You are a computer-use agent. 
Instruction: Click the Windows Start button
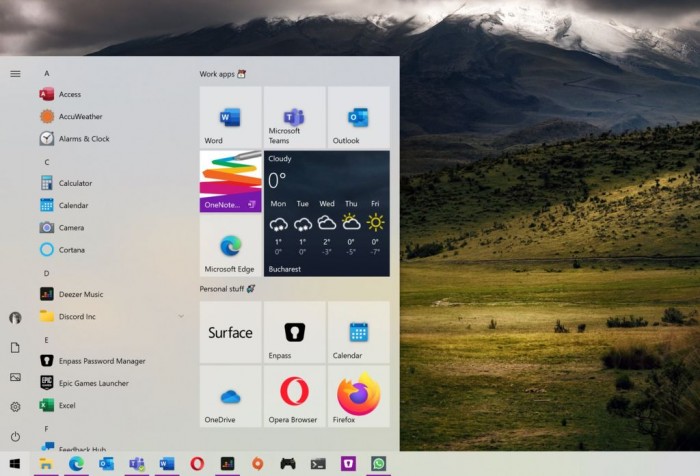point(15,464)
